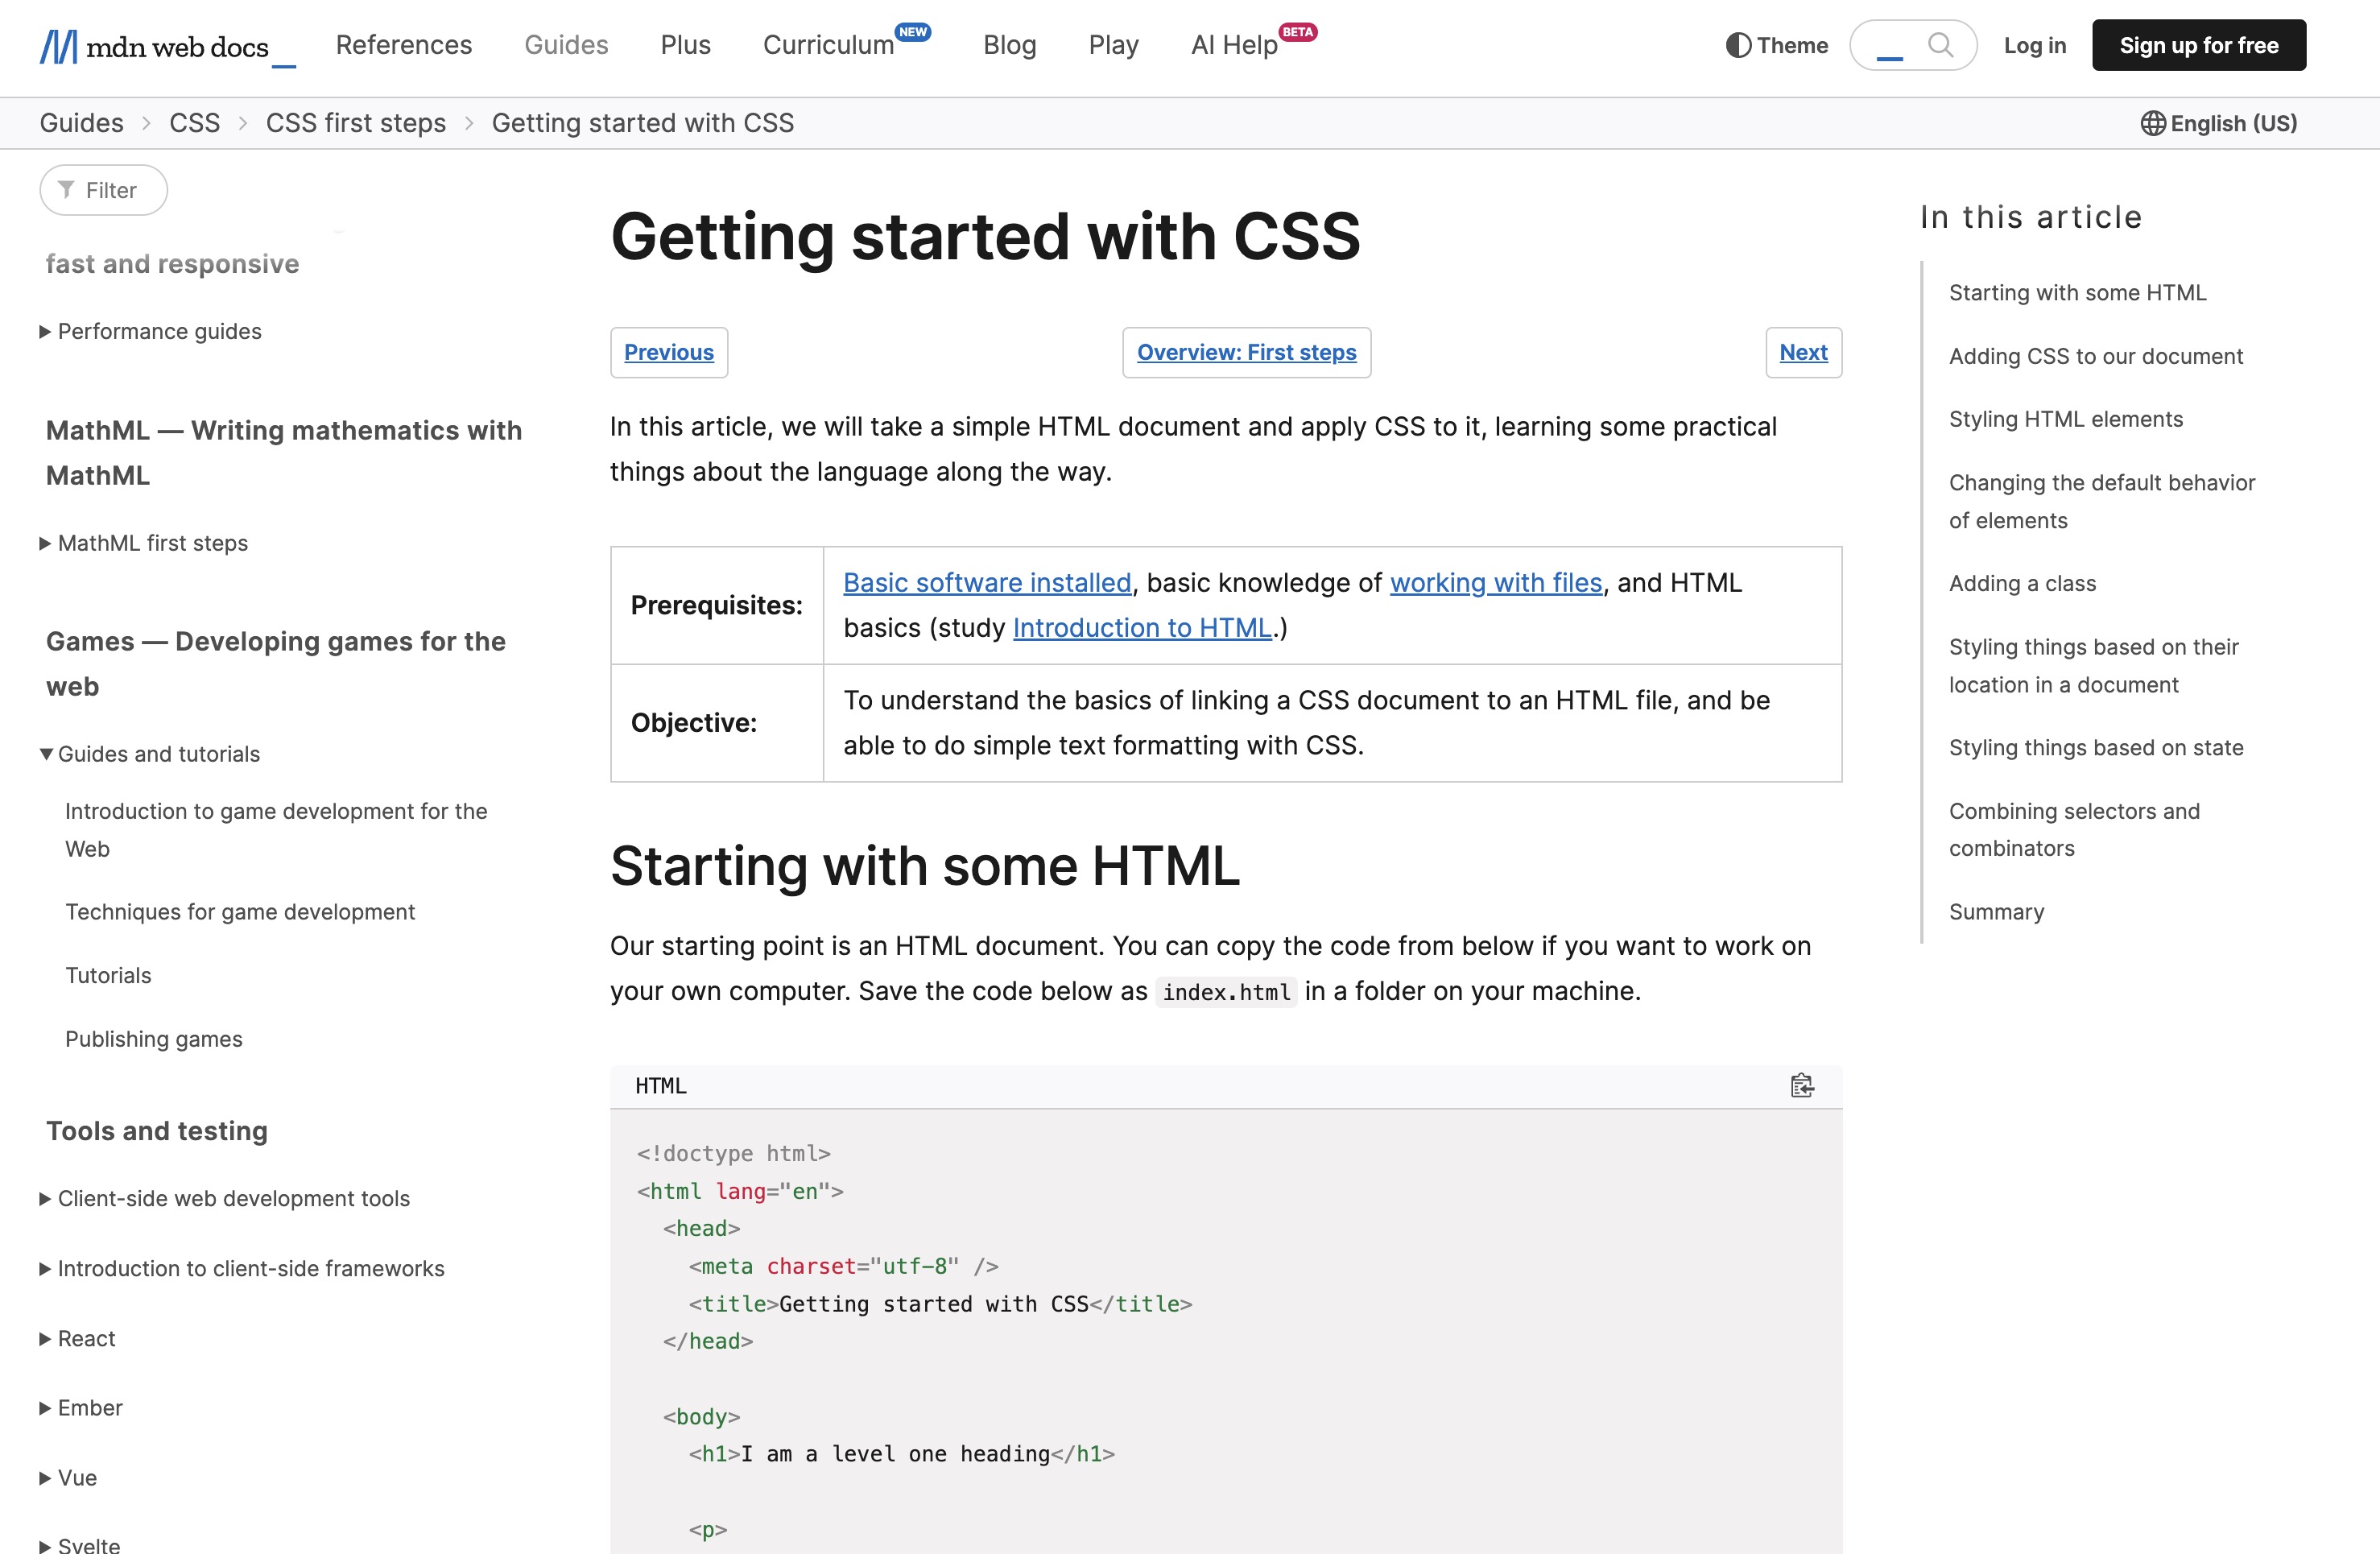Viewport: 2380px width, 1554px height.
Task: Click the Next article button
Action: pyautogui.click(x=1803, y=352)
